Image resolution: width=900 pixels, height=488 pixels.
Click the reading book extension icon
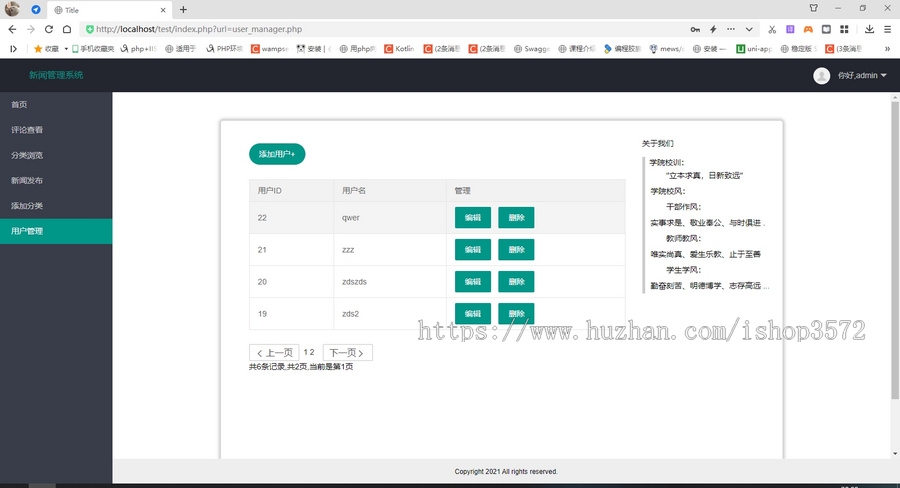pos(826,29)
